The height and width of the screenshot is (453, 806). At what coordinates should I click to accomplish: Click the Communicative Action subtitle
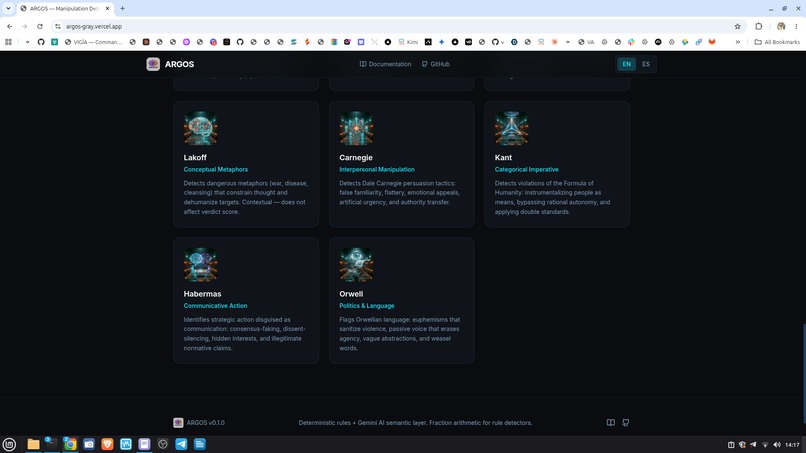point(215,305)
